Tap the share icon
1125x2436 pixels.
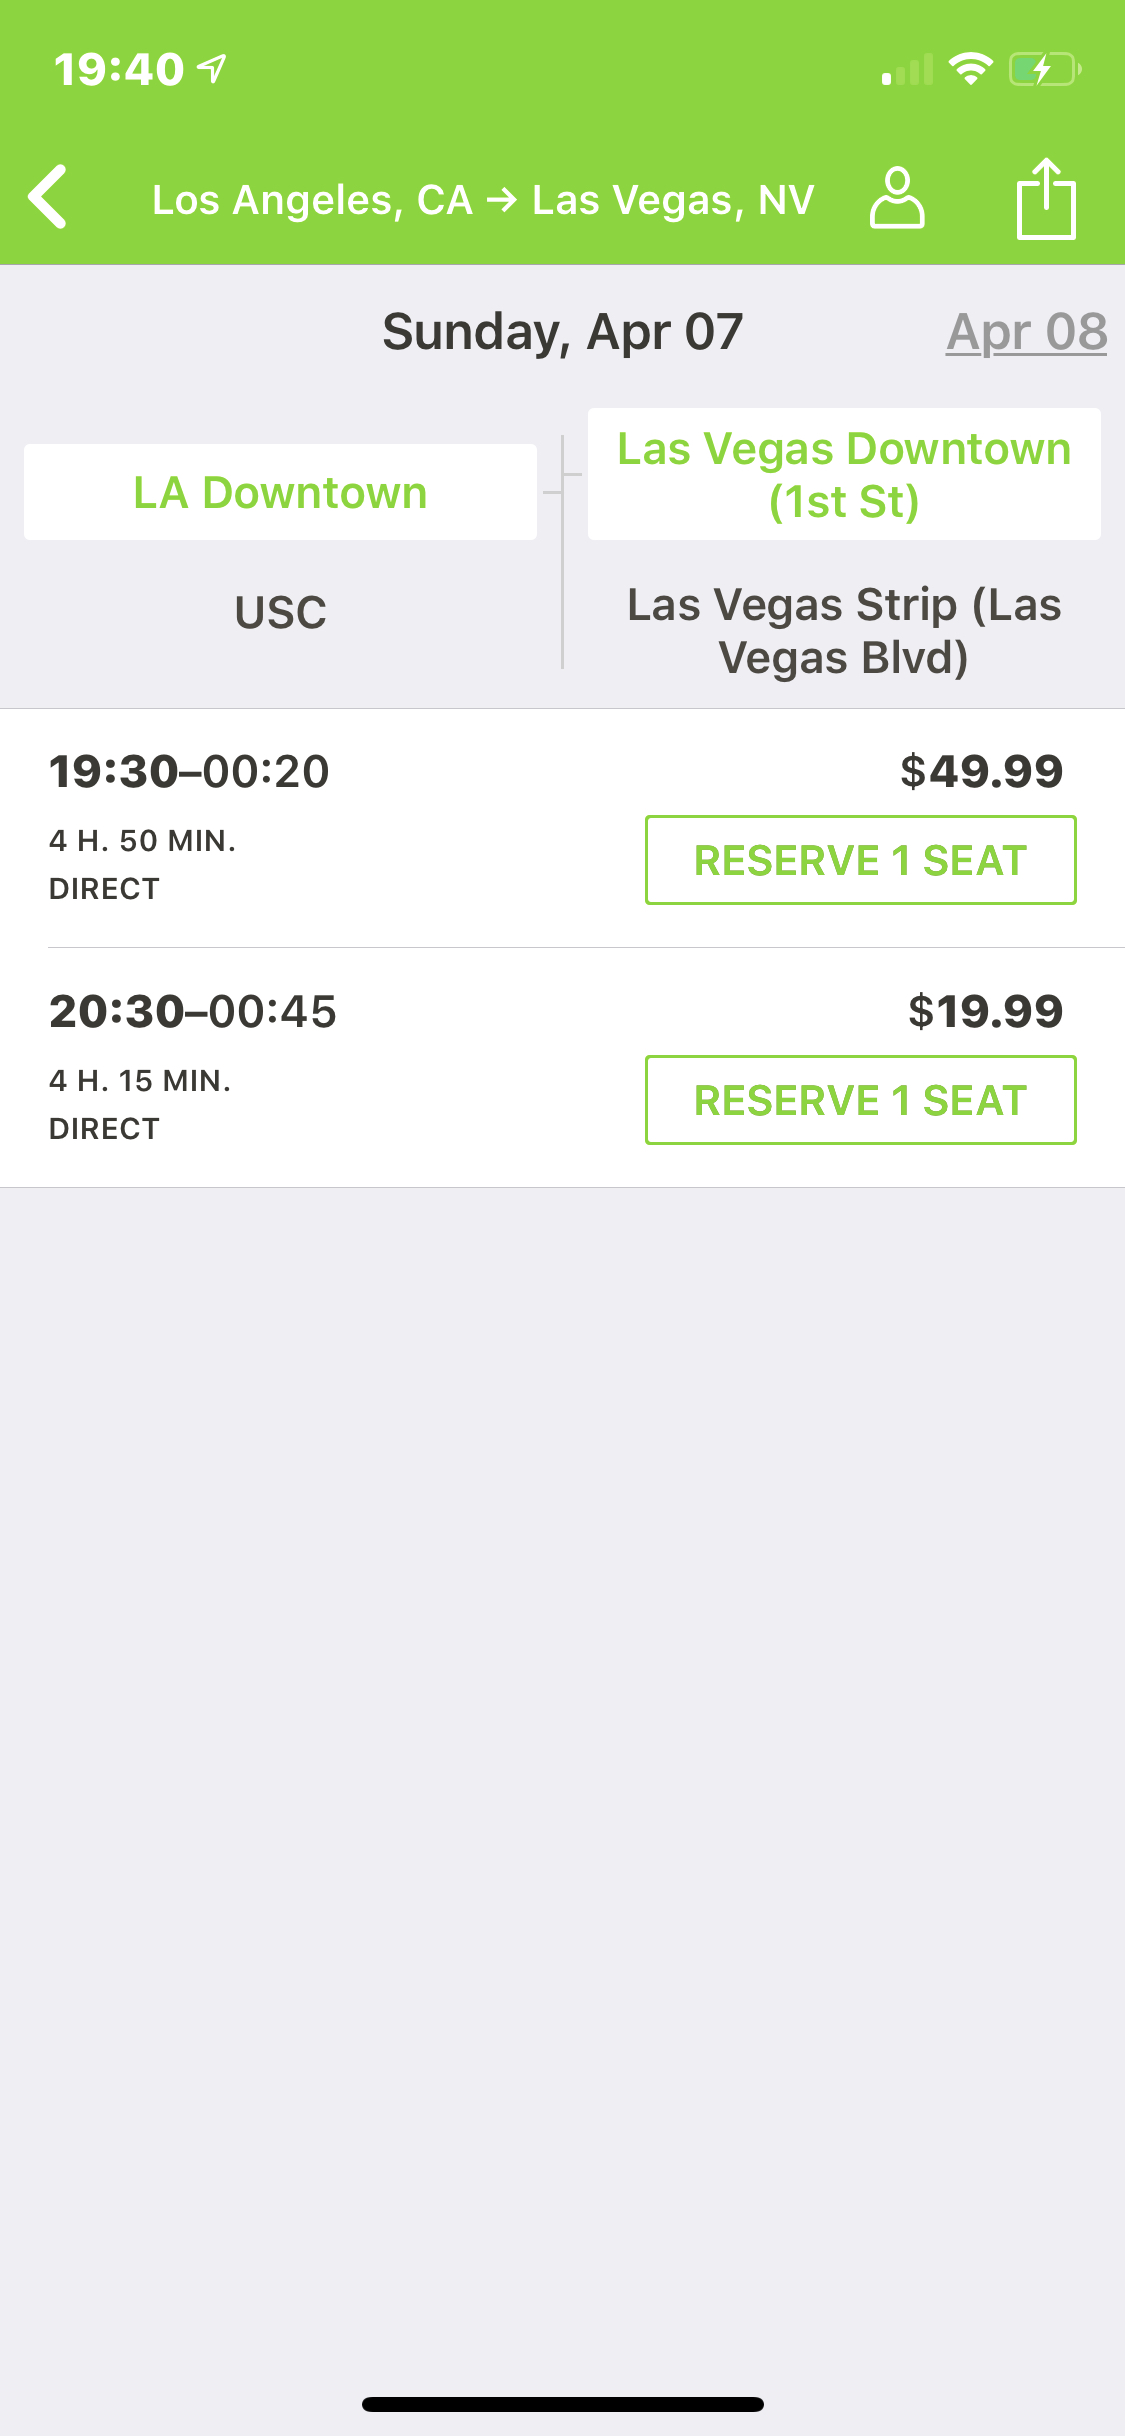click(1046, 199)
